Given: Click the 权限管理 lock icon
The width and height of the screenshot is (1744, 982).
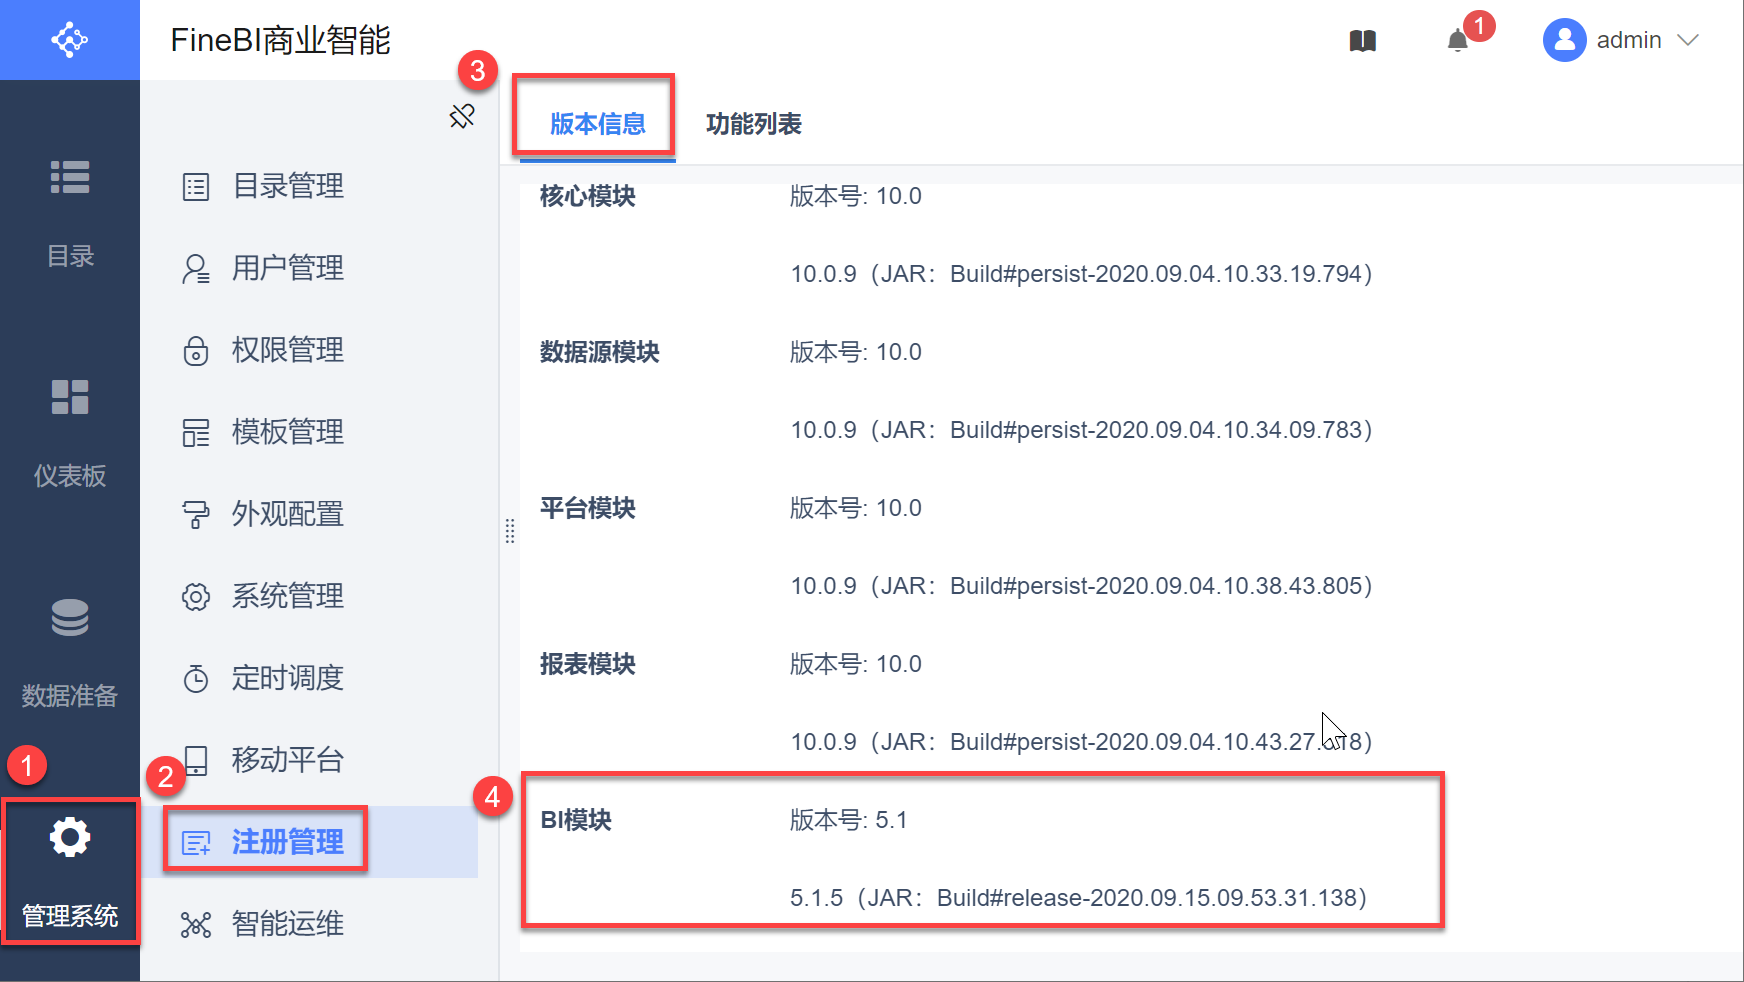Looking at the screenshot, I should click(x=196, y=351).
